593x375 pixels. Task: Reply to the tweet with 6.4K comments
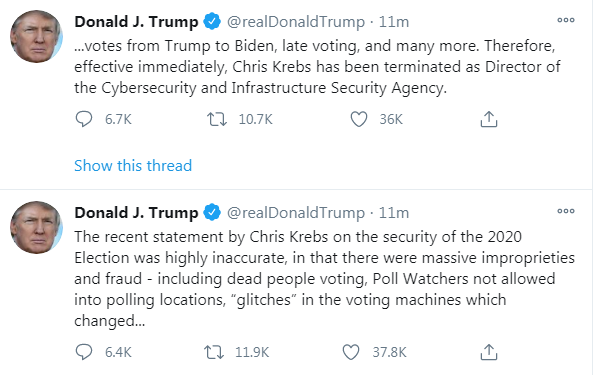84,352
